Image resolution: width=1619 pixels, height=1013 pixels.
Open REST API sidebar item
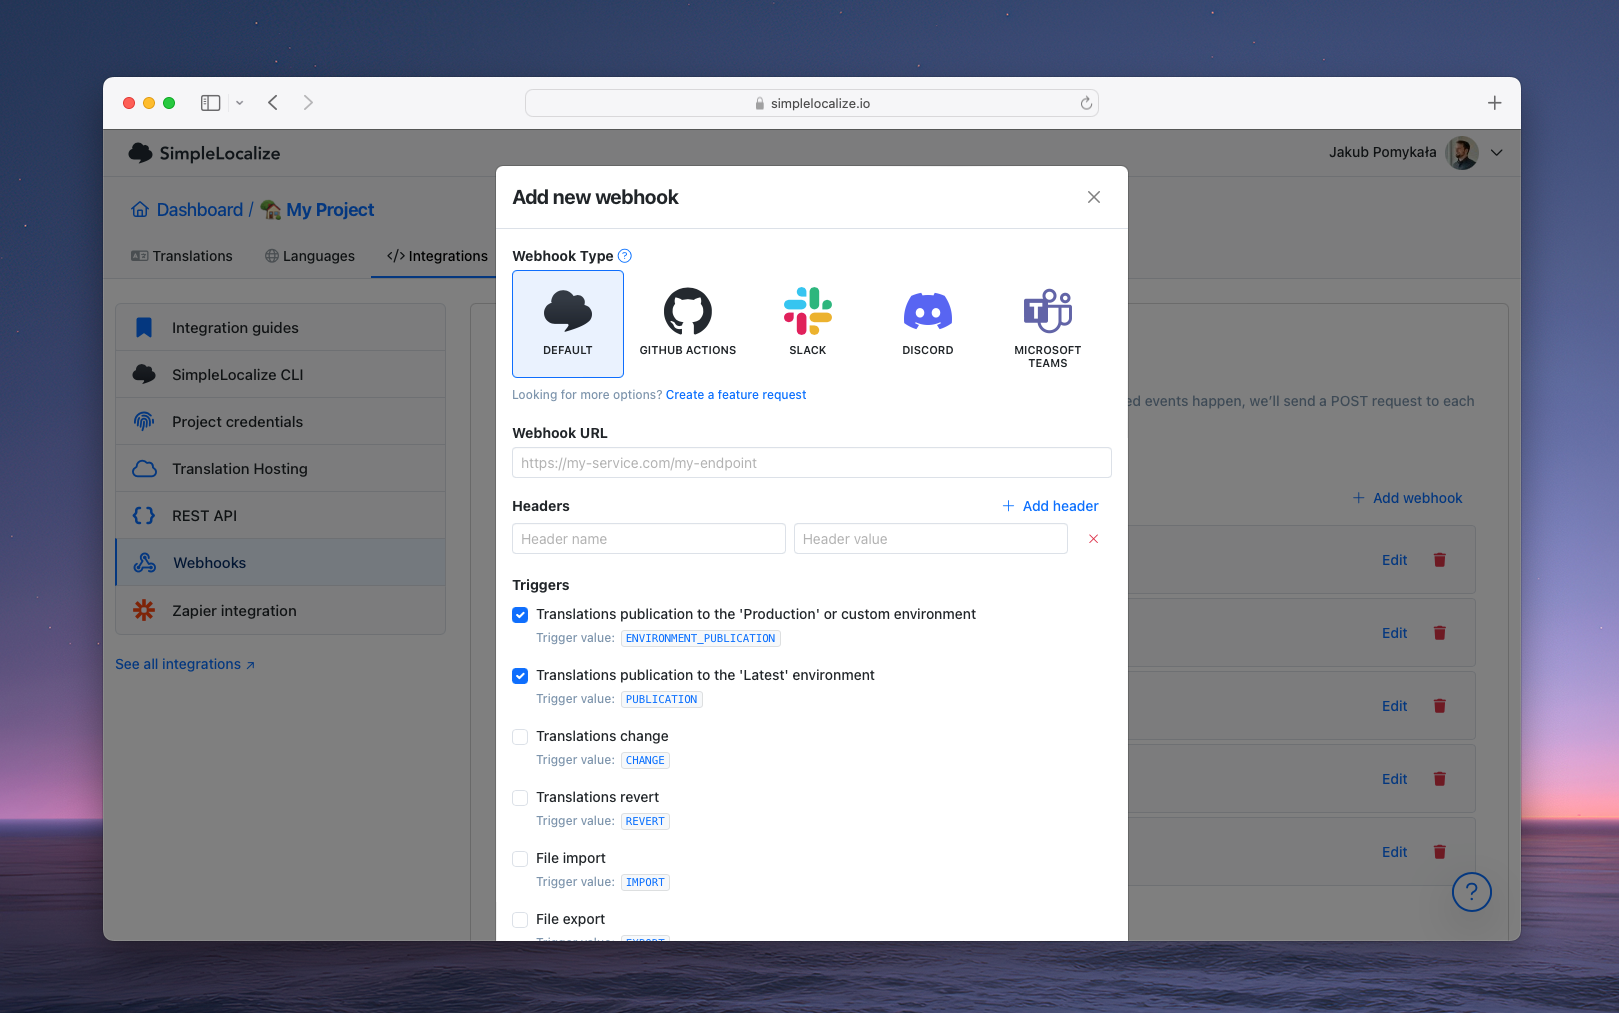(x=281, y=516)
